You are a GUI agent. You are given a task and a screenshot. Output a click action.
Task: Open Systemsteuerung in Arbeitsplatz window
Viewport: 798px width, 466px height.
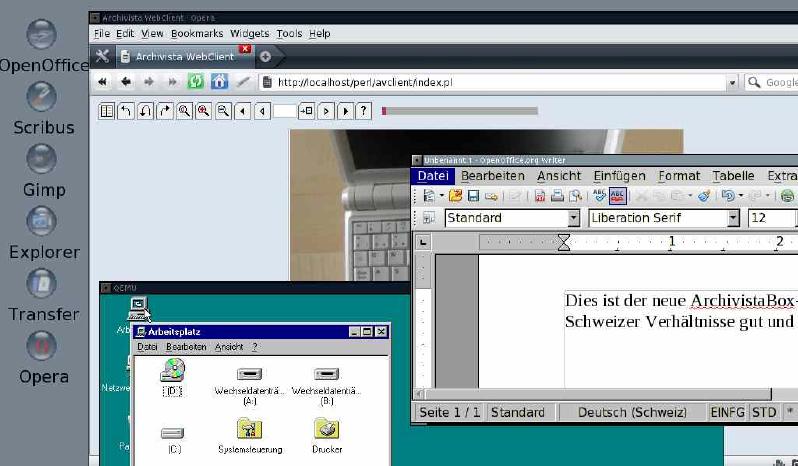point(249,435)
